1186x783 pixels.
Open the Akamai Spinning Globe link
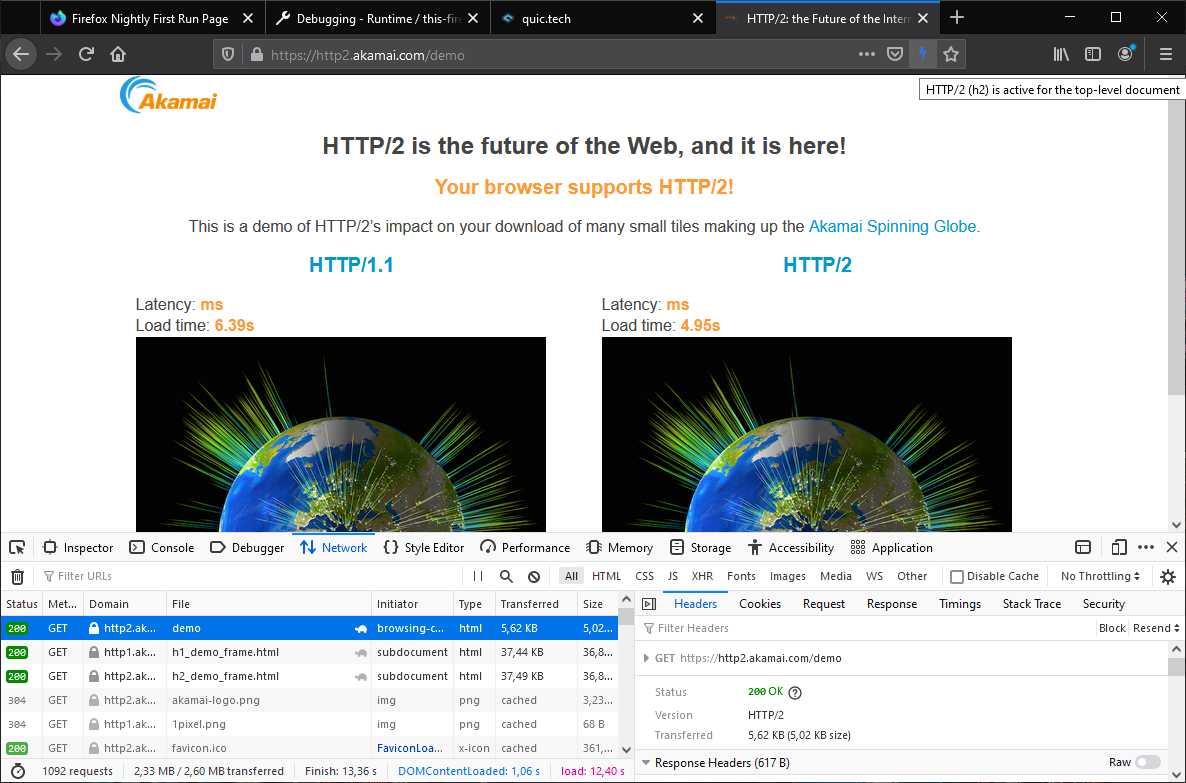(x=893, y=226)
